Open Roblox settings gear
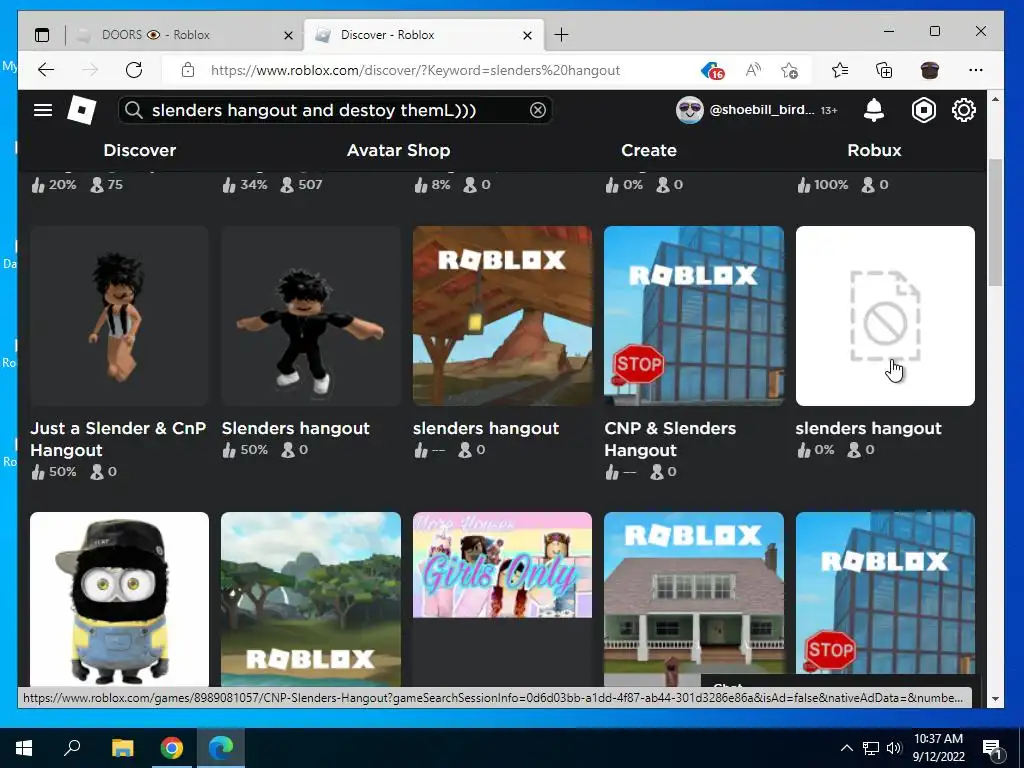 [964, 110]
